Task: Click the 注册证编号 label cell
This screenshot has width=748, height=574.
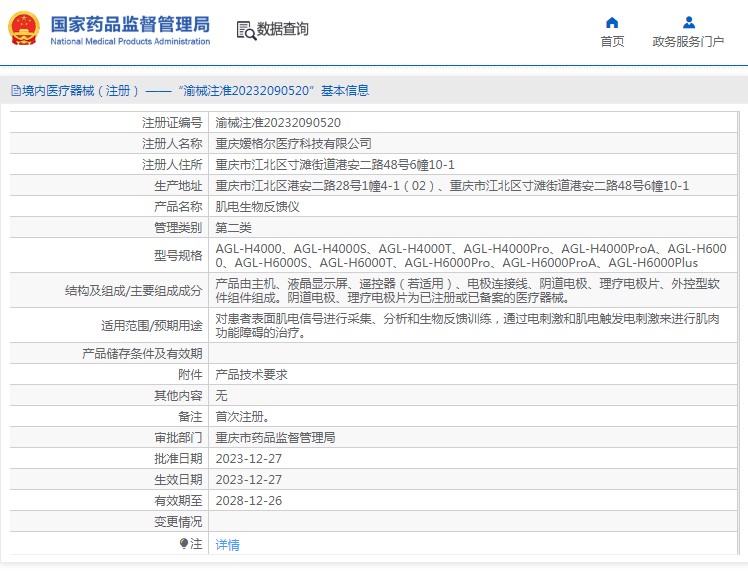Action: [172, 123]
